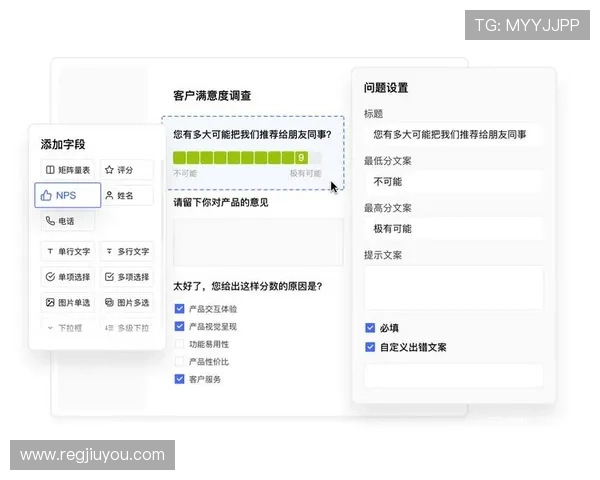
Task: Click the 提示文案 hint text area
Action: pyautogui.click(x=454, y=287)
